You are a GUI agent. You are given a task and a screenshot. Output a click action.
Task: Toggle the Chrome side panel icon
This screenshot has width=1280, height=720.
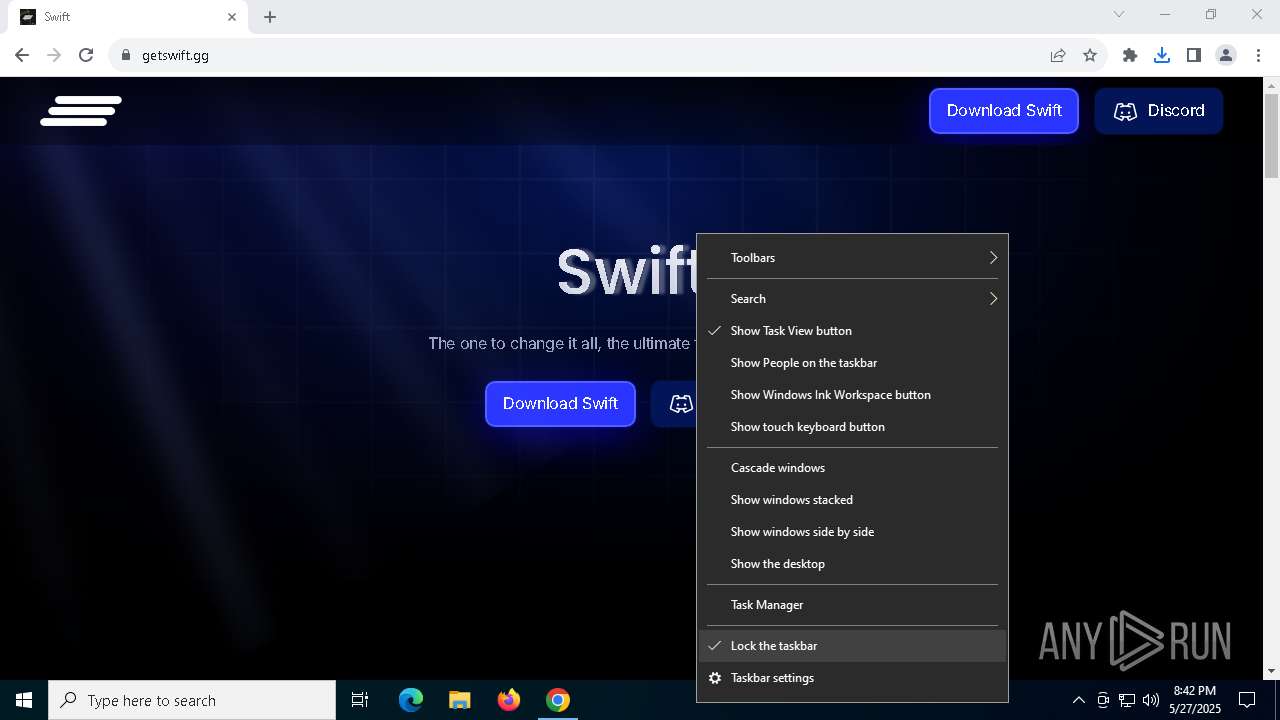click(x=1194, y=55)
